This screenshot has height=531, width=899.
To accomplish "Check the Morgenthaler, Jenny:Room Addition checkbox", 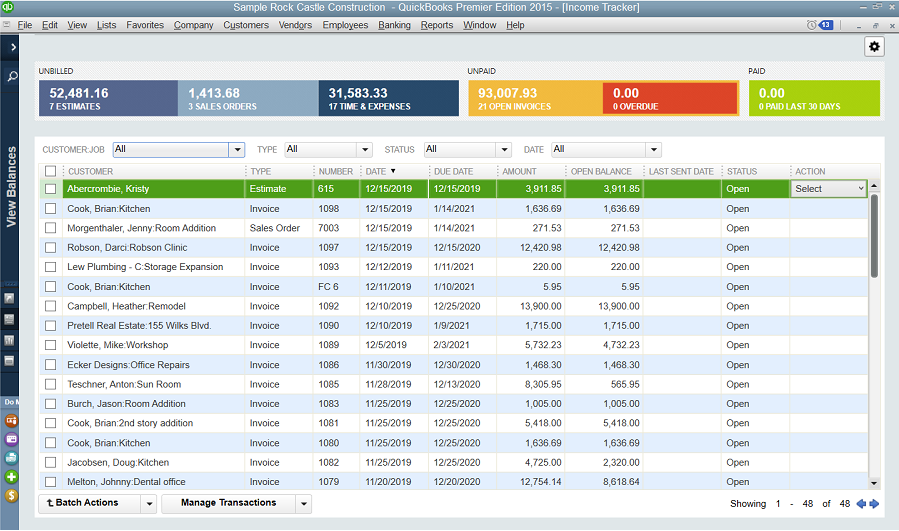I will [x=50, y=228].
